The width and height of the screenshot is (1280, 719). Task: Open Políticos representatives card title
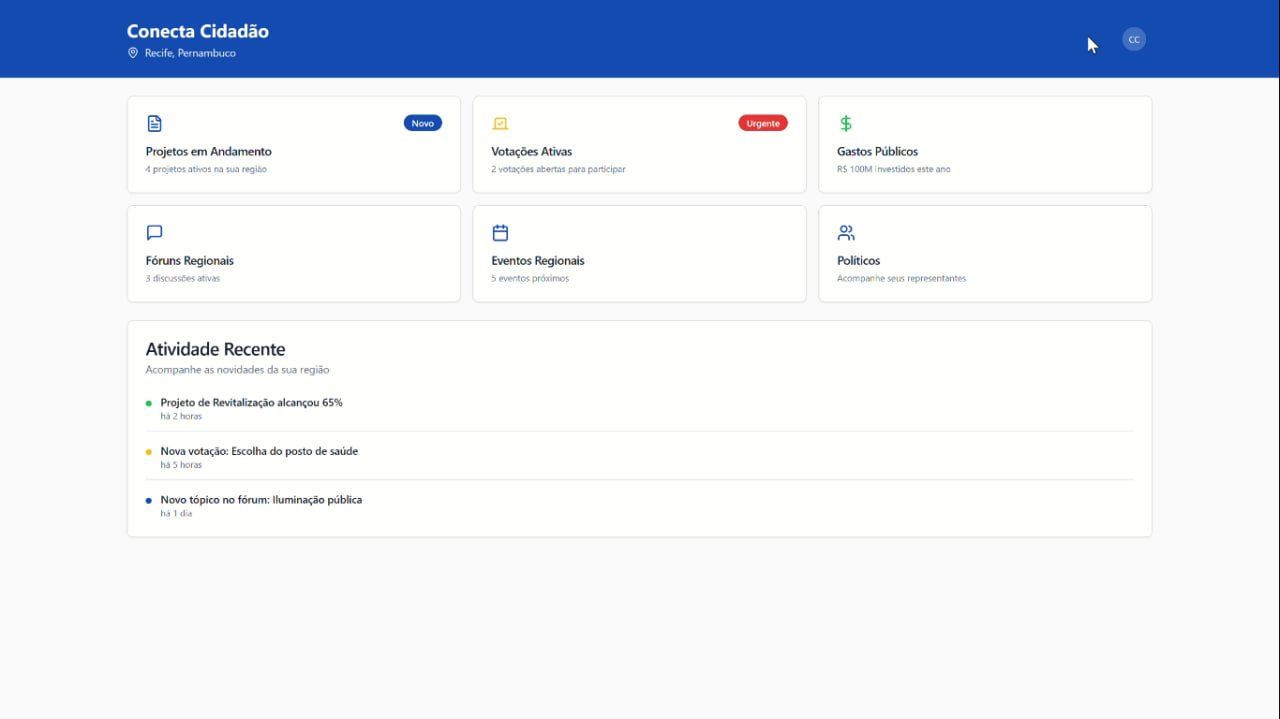[858, 261]
